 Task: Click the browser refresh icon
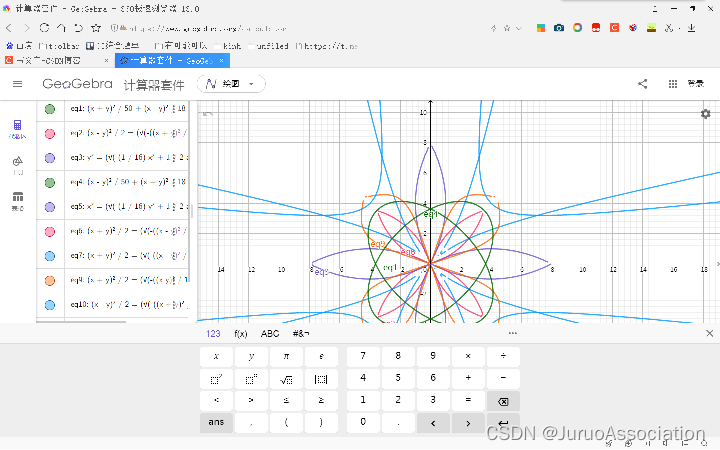pos(44,28)
